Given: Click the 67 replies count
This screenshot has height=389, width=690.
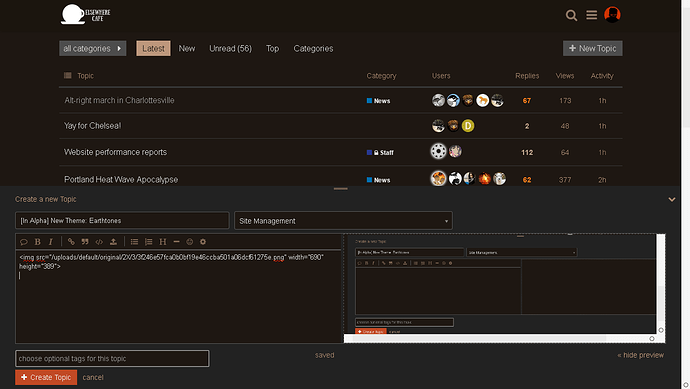Looking at the screenshot, I should (527, 101).
